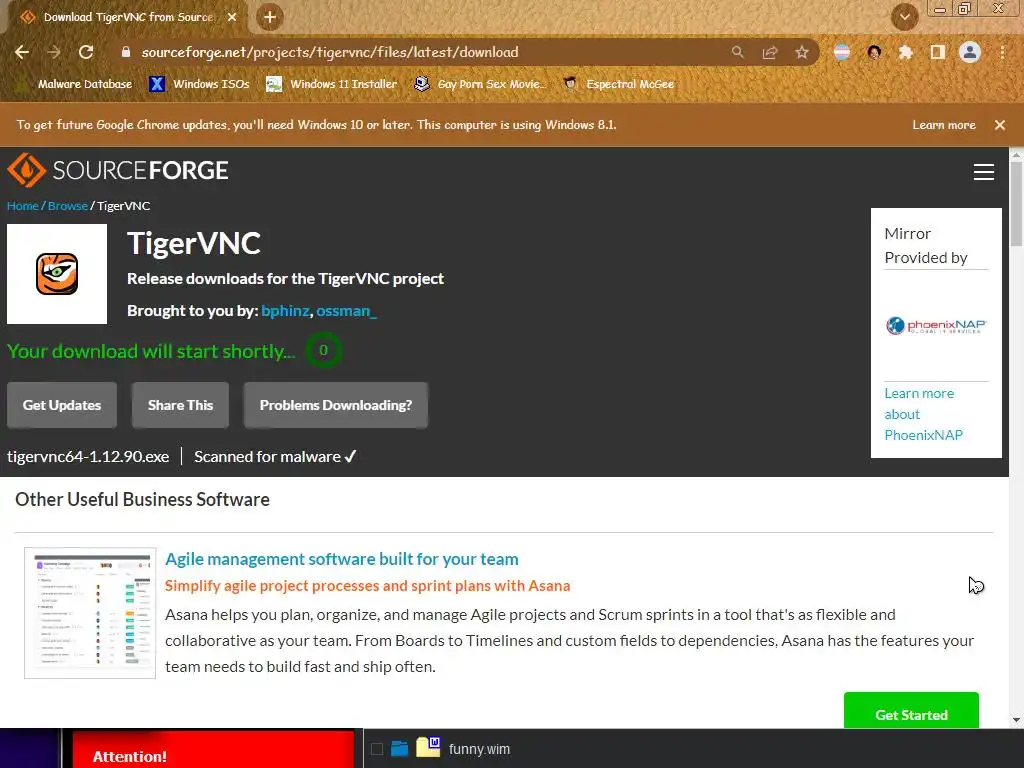This screenshot has width=1024, height=768.
Task: Open the extensions puzzle piece icon
Action: 905,52
